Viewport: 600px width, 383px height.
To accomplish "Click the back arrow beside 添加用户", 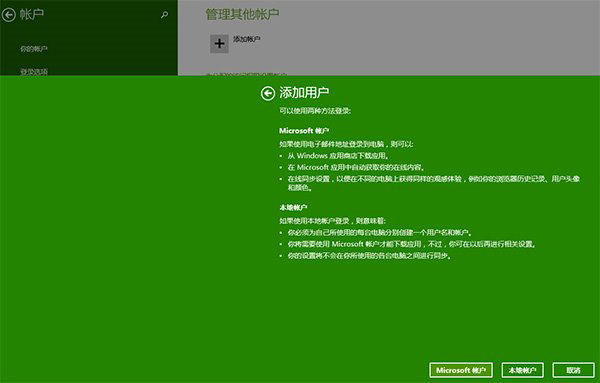I will point(267,93).
